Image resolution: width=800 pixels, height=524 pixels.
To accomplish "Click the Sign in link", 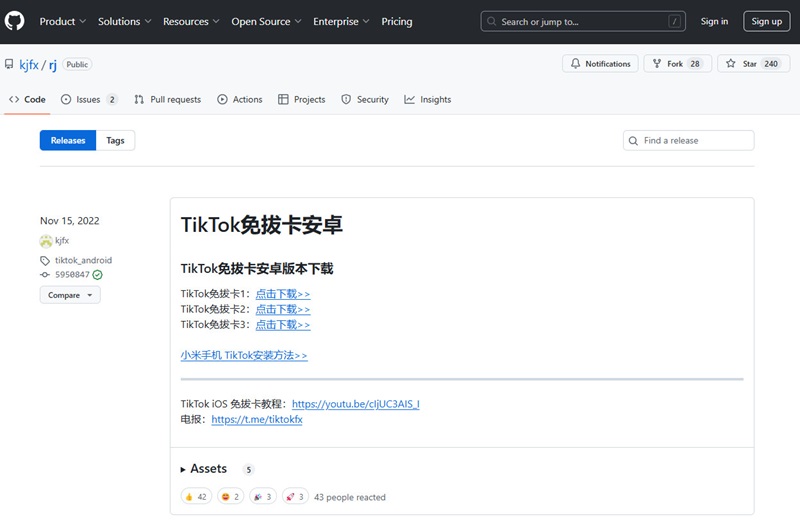I will [714, 21].
